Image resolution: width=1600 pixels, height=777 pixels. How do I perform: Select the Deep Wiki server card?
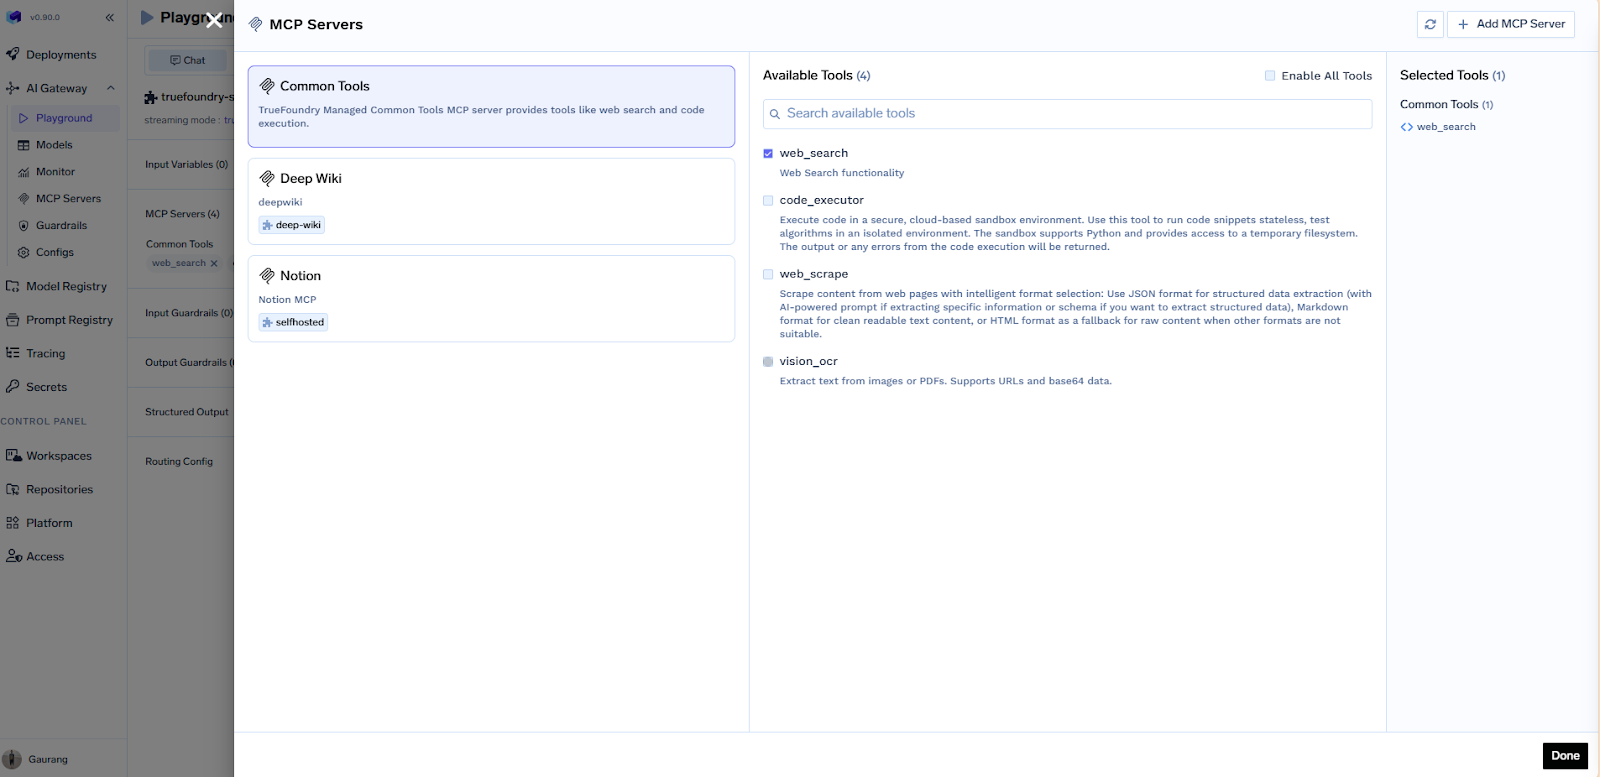[491, 201]
